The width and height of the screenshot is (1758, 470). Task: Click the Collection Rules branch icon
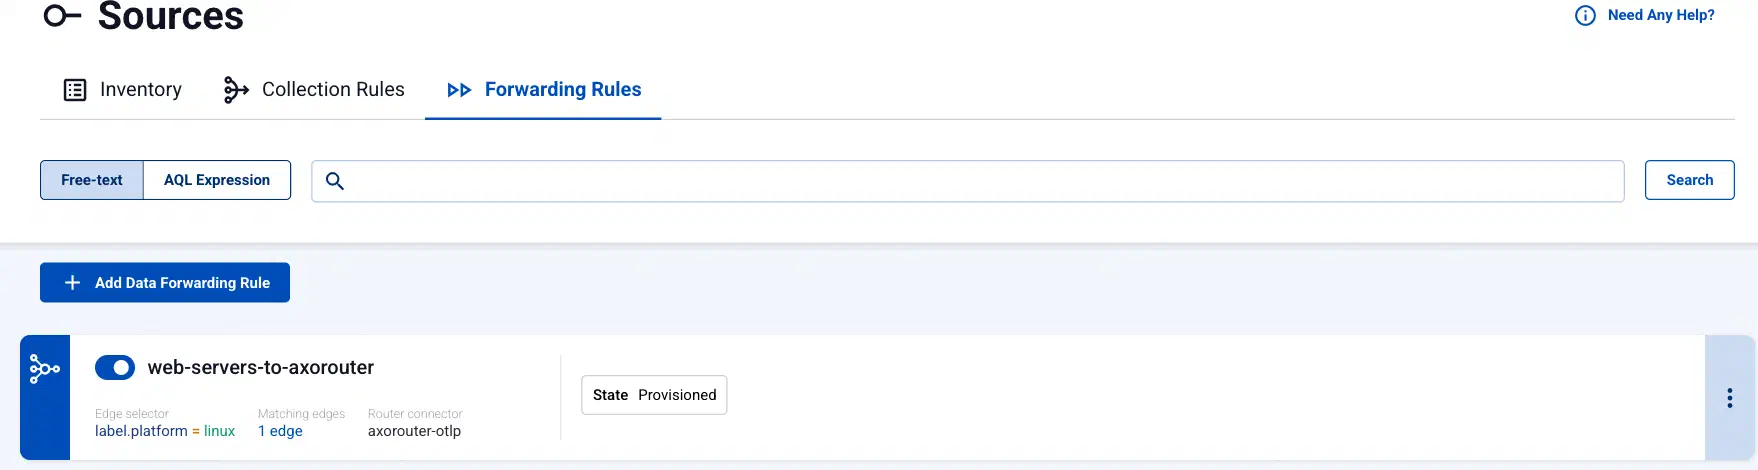click(236, 90)
